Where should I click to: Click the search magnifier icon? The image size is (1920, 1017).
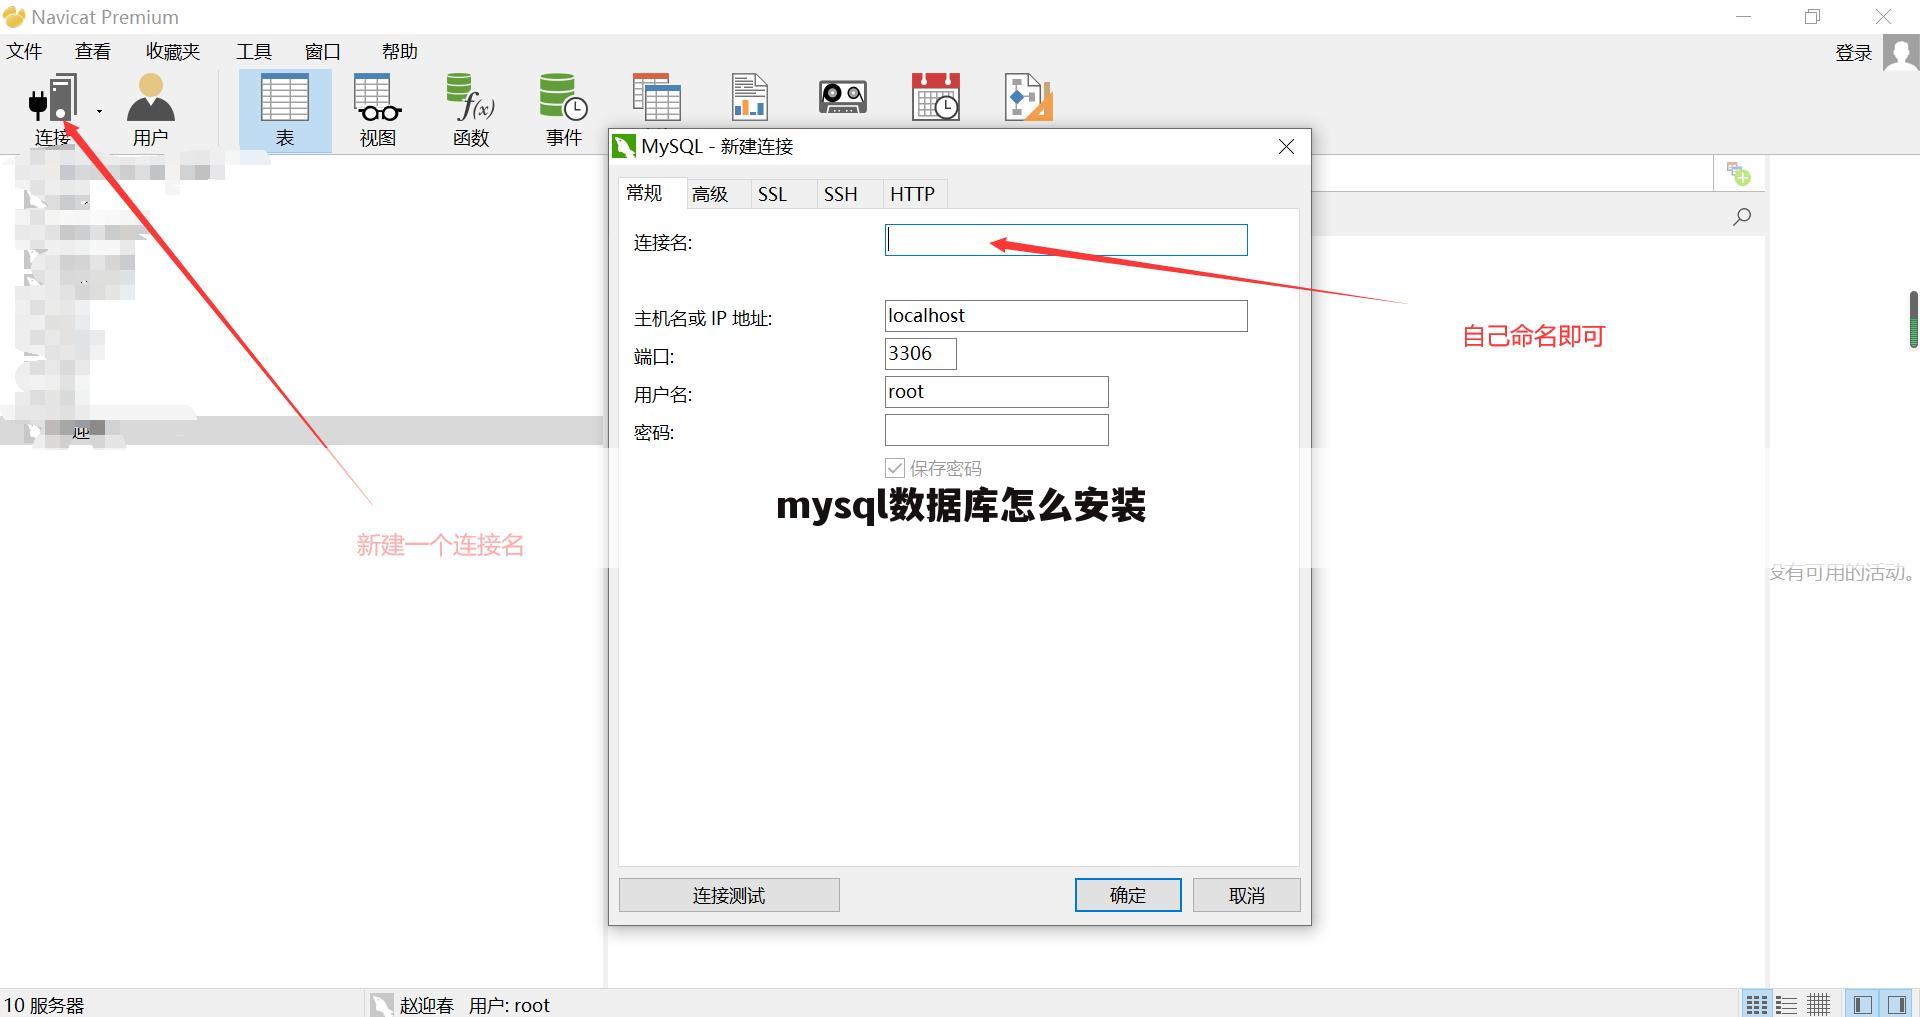(x=1742, y=217)
